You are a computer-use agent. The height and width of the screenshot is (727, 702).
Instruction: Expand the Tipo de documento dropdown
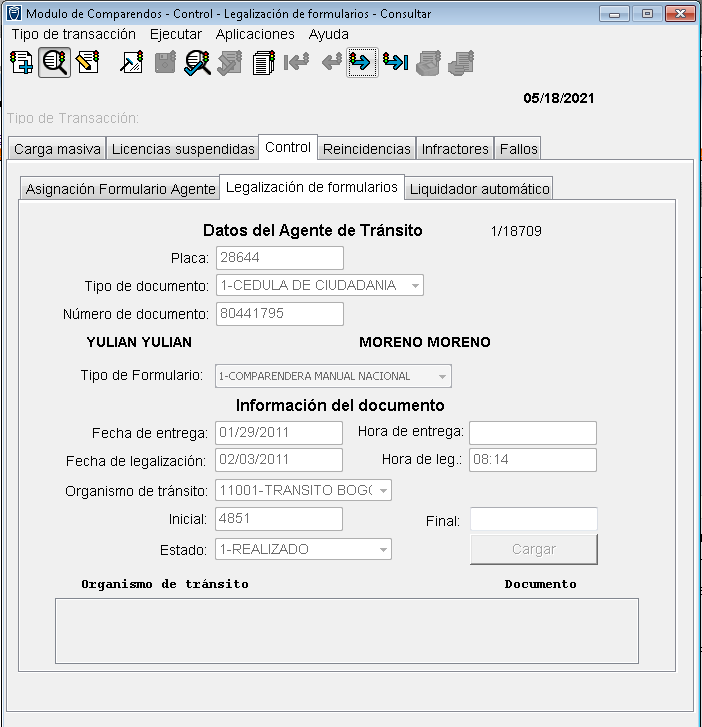413,286
